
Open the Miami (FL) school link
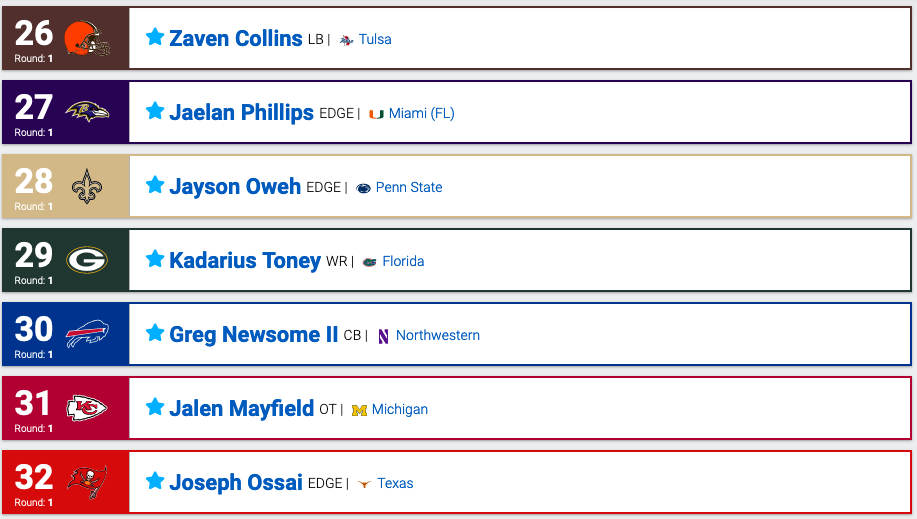point(422,113)
